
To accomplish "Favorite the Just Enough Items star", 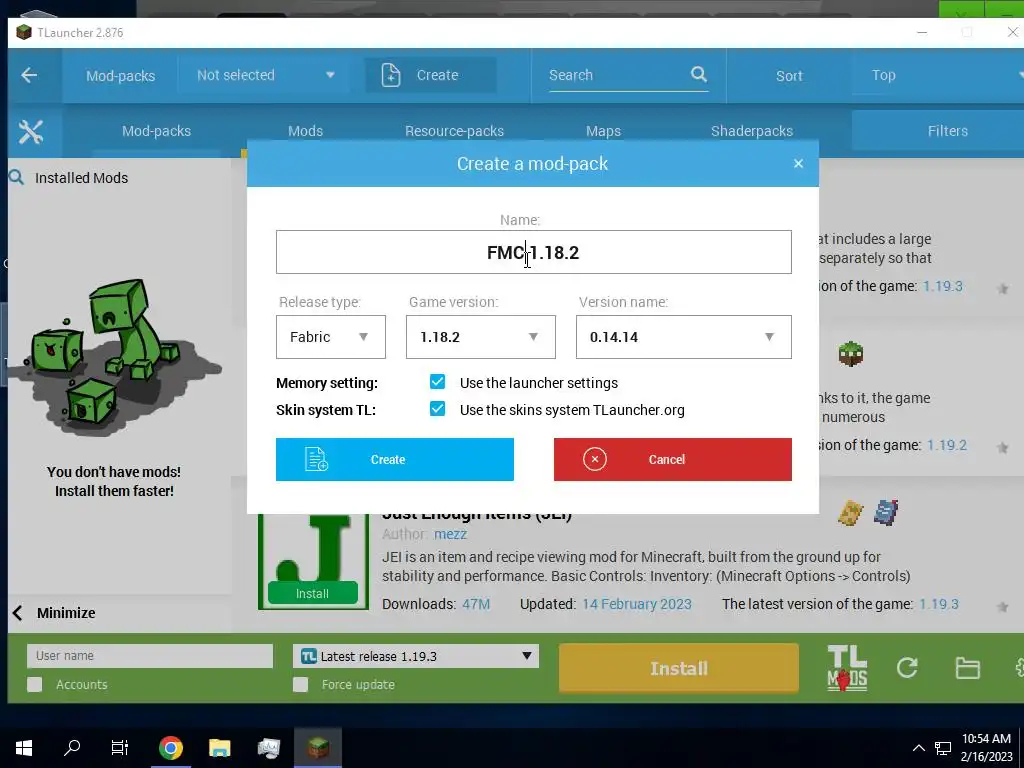I will tap(1002, 607).
